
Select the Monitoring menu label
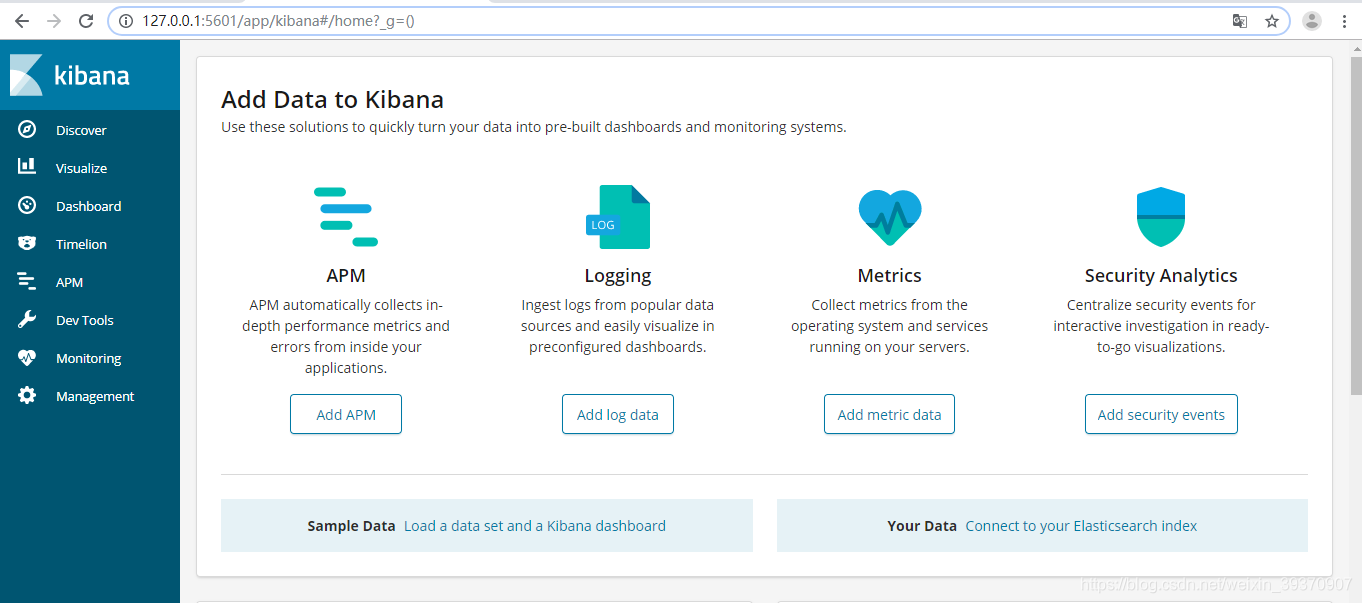tap(88, 358)
